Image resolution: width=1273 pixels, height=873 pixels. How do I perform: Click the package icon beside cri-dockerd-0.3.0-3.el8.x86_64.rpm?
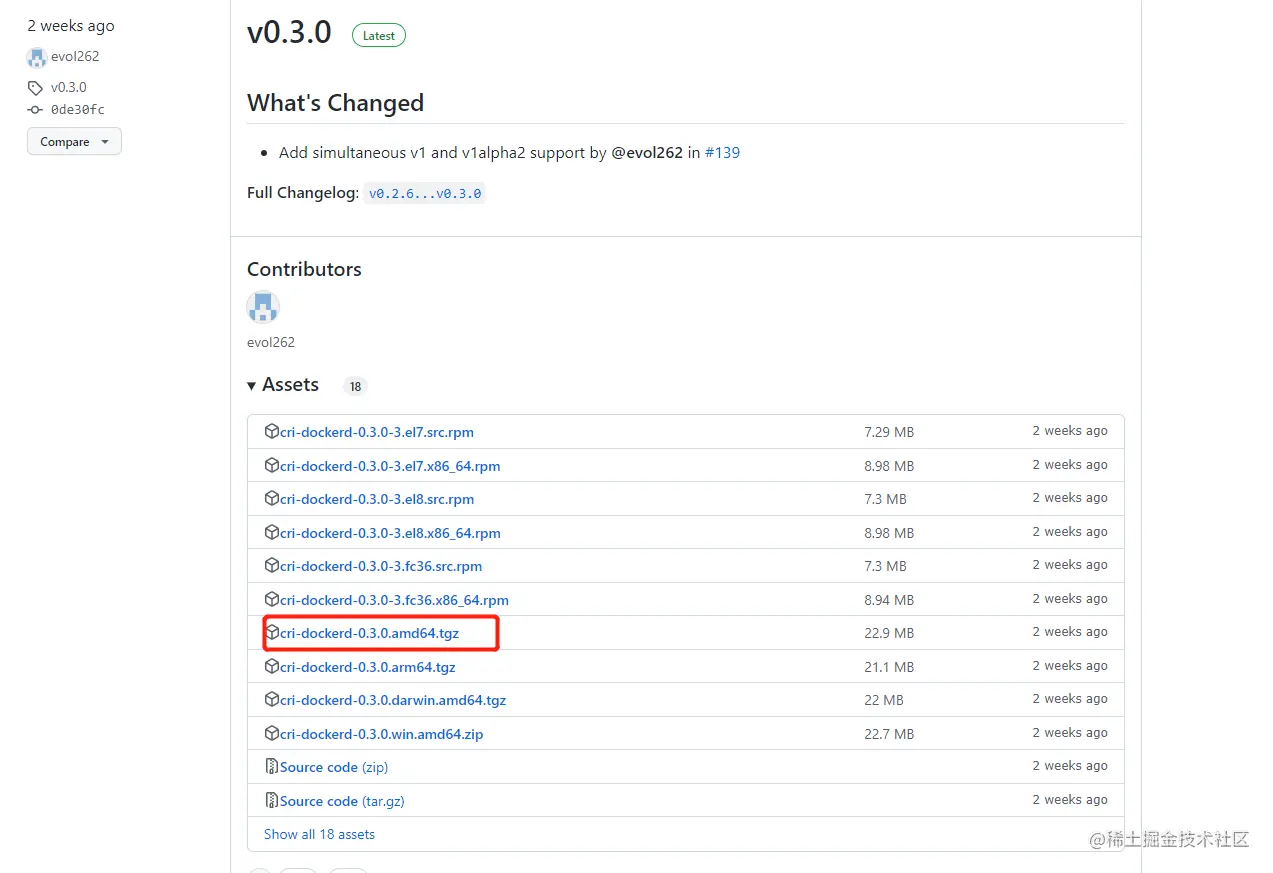[272, 532]
